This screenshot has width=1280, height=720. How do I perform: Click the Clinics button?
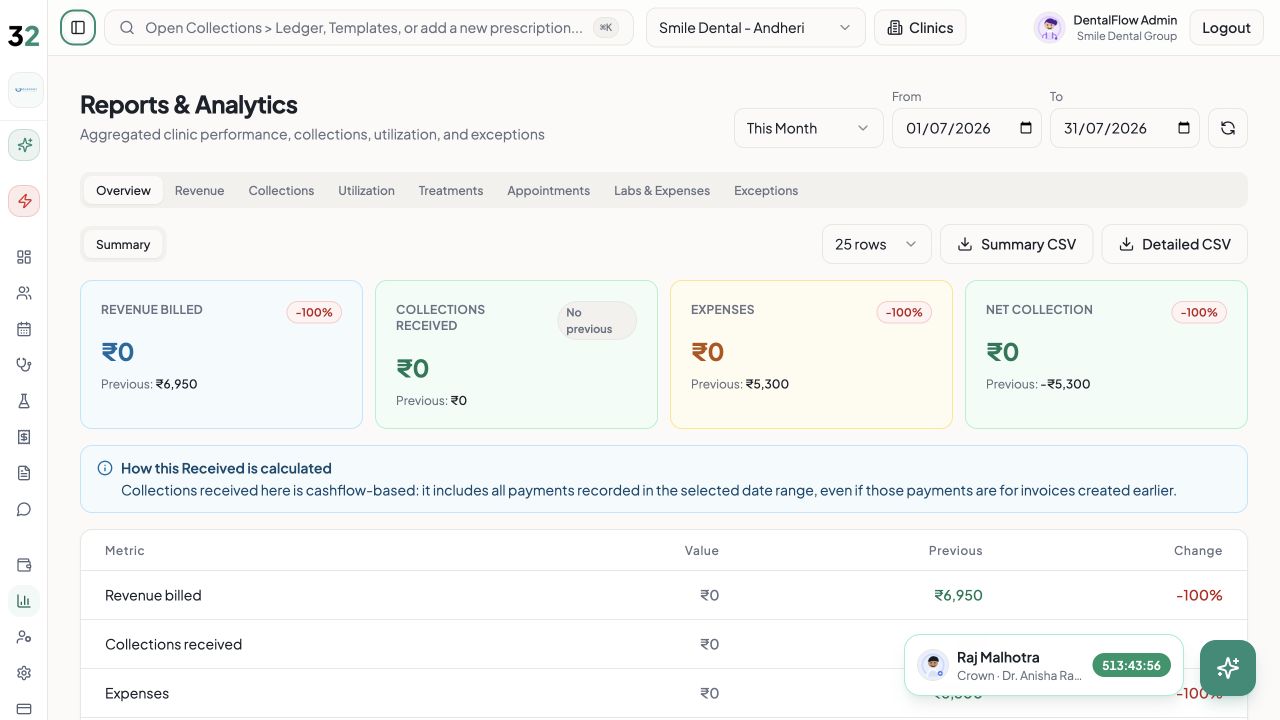(920, 28)
